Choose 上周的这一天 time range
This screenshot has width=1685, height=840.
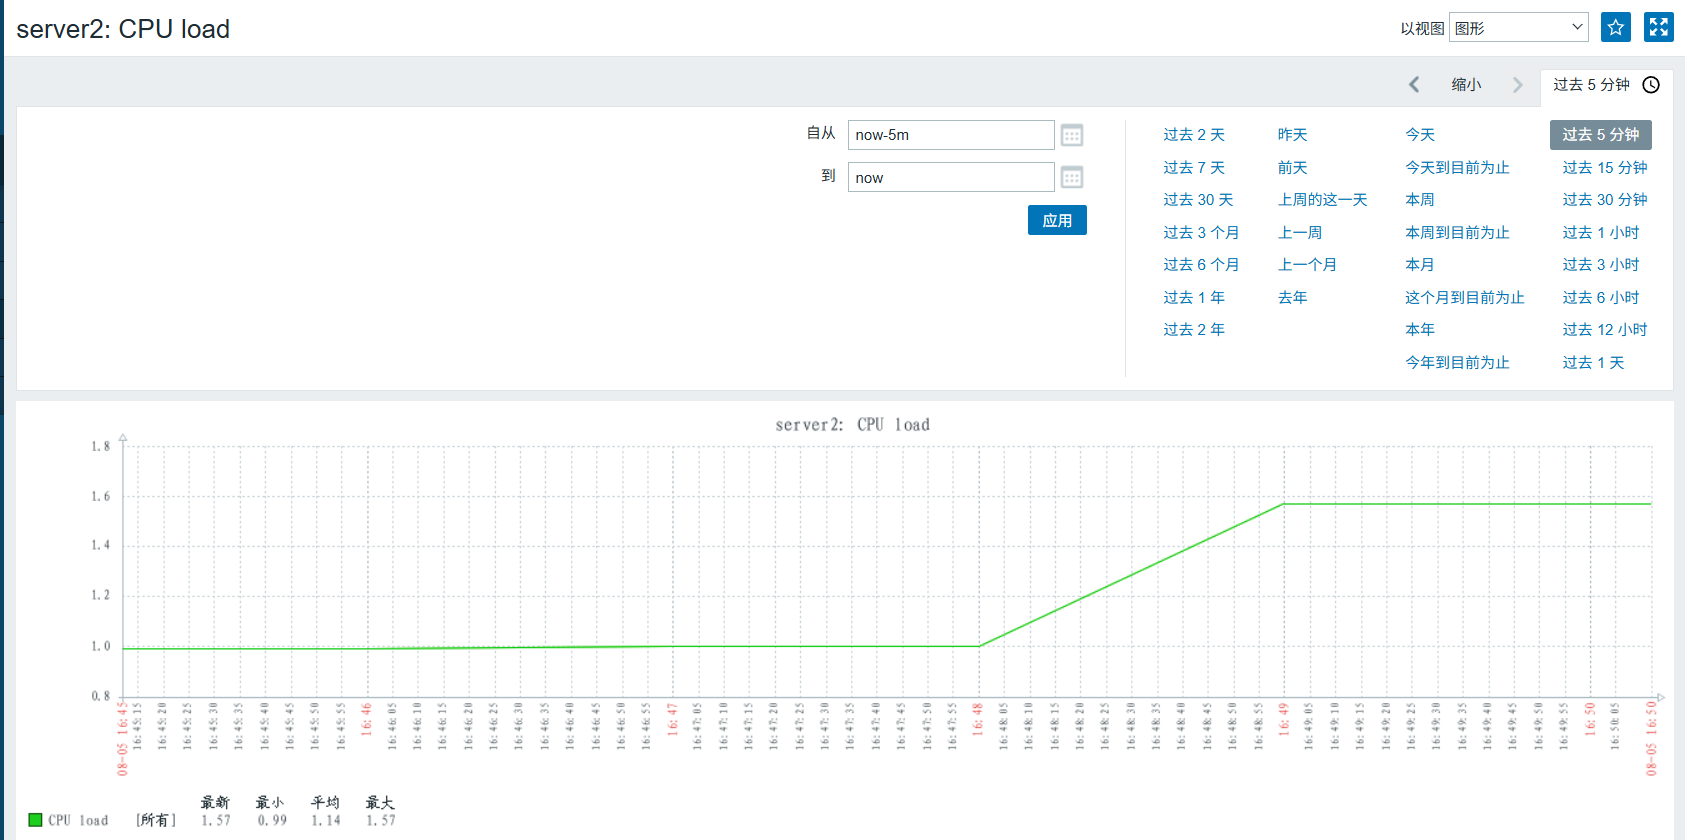pos(1323,200)
